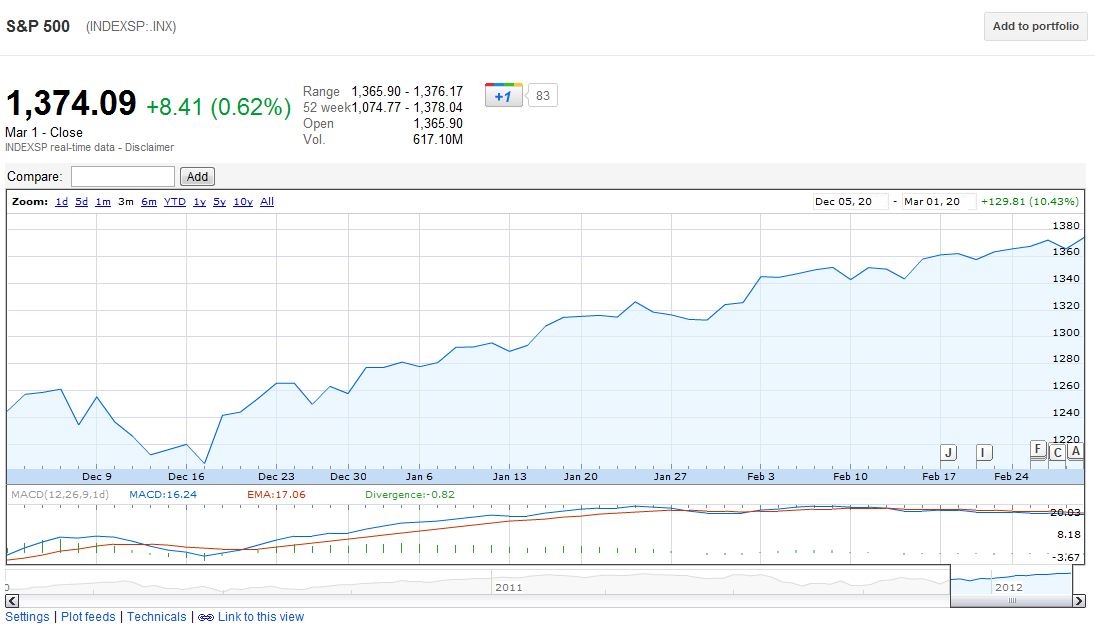Click the Google +1 button
This screenshot has width=1095, height=629.
point(504,96)
